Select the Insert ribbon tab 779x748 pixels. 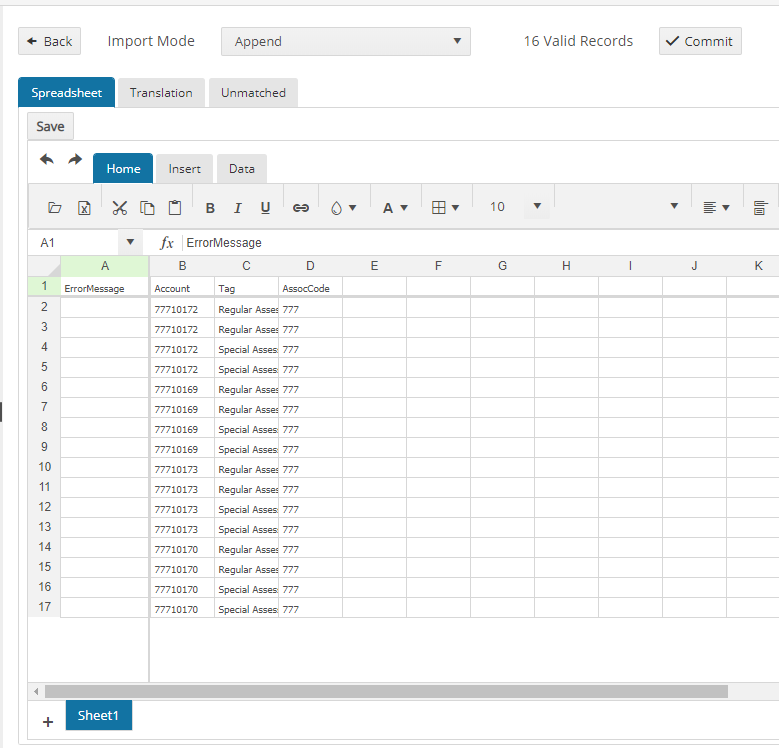coord(184,168)
